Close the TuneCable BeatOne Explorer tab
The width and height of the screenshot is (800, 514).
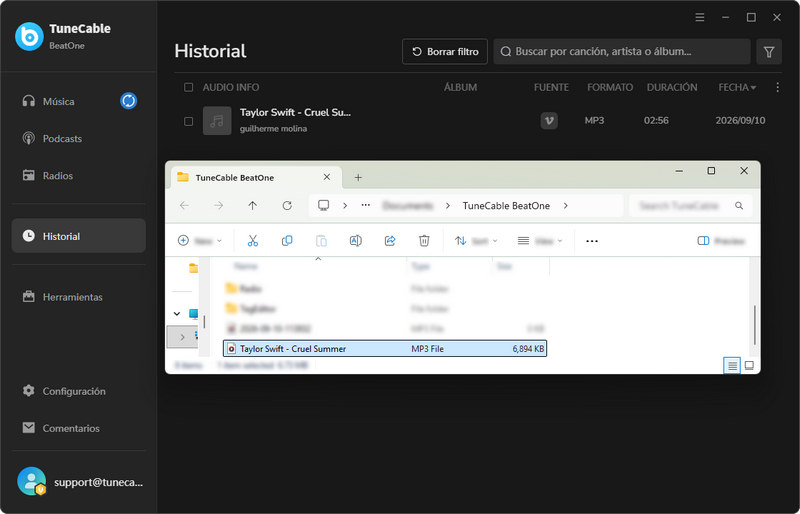[x=327, y=177]
